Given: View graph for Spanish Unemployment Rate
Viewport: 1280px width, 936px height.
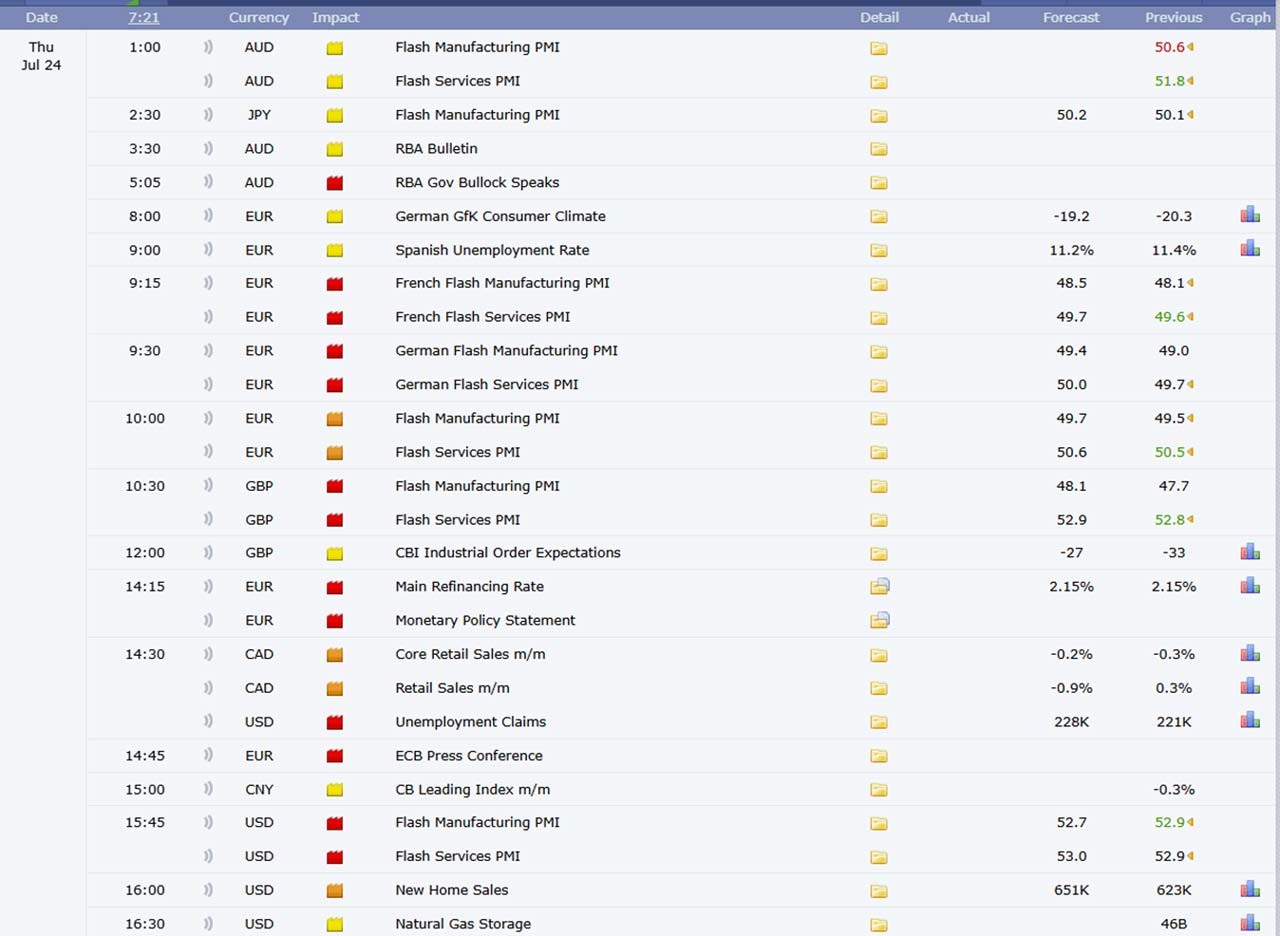Looking at the screenshot, I should pos(1250,249).
